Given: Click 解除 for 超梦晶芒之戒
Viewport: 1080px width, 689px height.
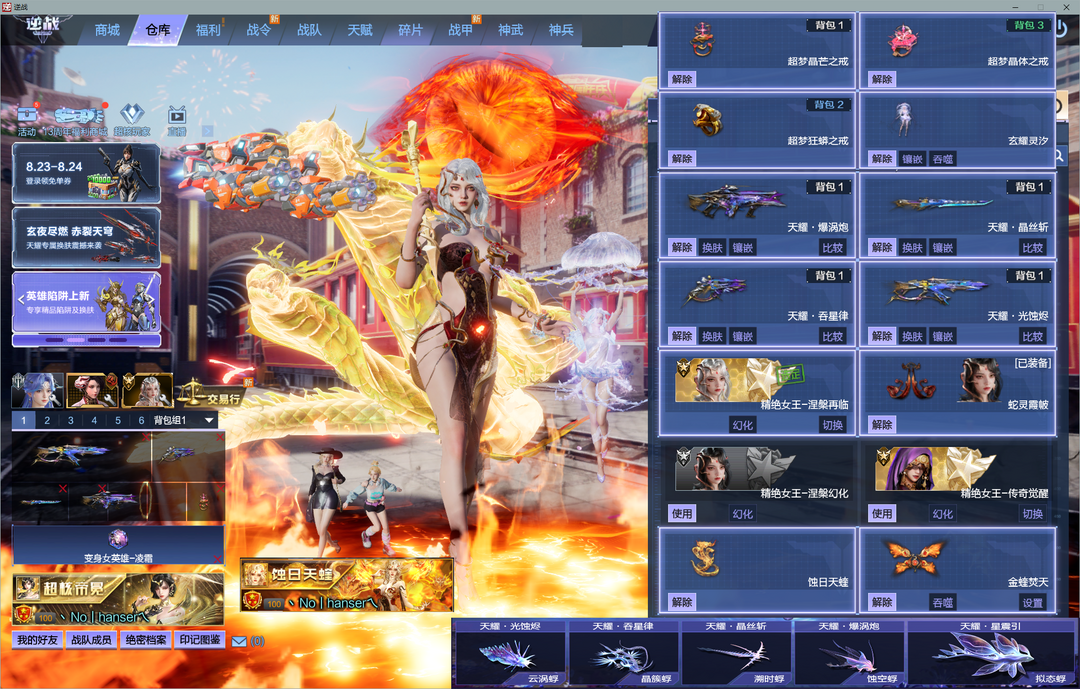Looking at the screenshot, I should (x=682, y=79).
